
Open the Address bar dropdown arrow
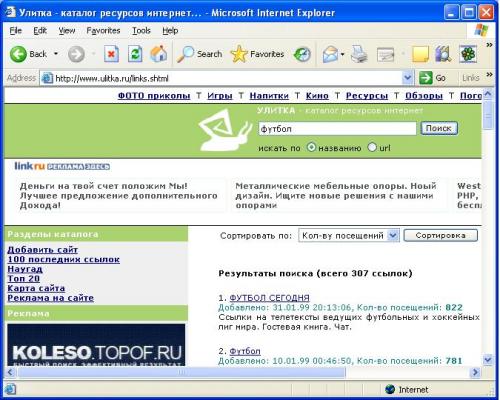pyautogui.click(x=407, y=78)
